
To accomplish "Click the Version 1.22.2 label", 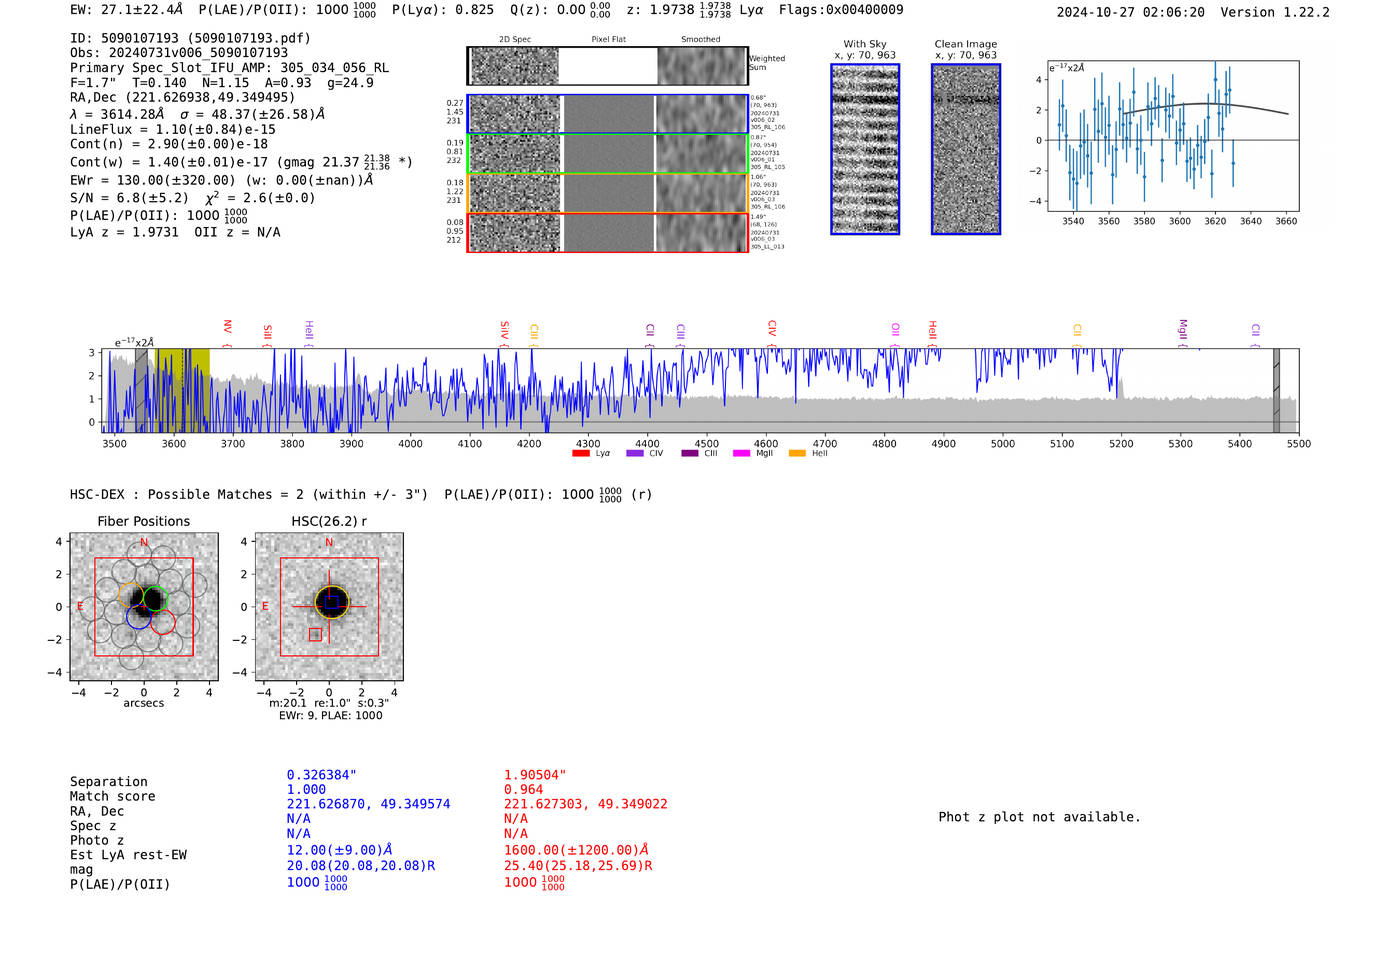I will point(1276,13).
